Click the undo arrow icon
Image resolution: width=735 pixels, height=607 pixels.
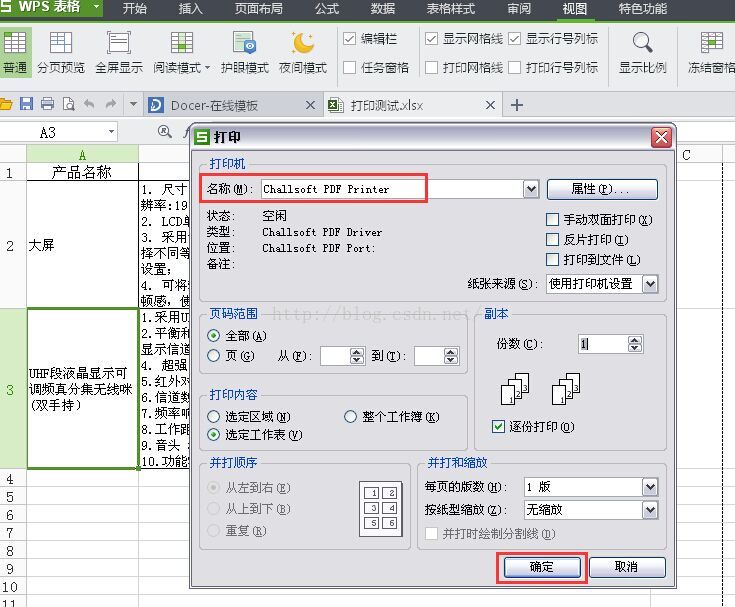coord(89,104)
